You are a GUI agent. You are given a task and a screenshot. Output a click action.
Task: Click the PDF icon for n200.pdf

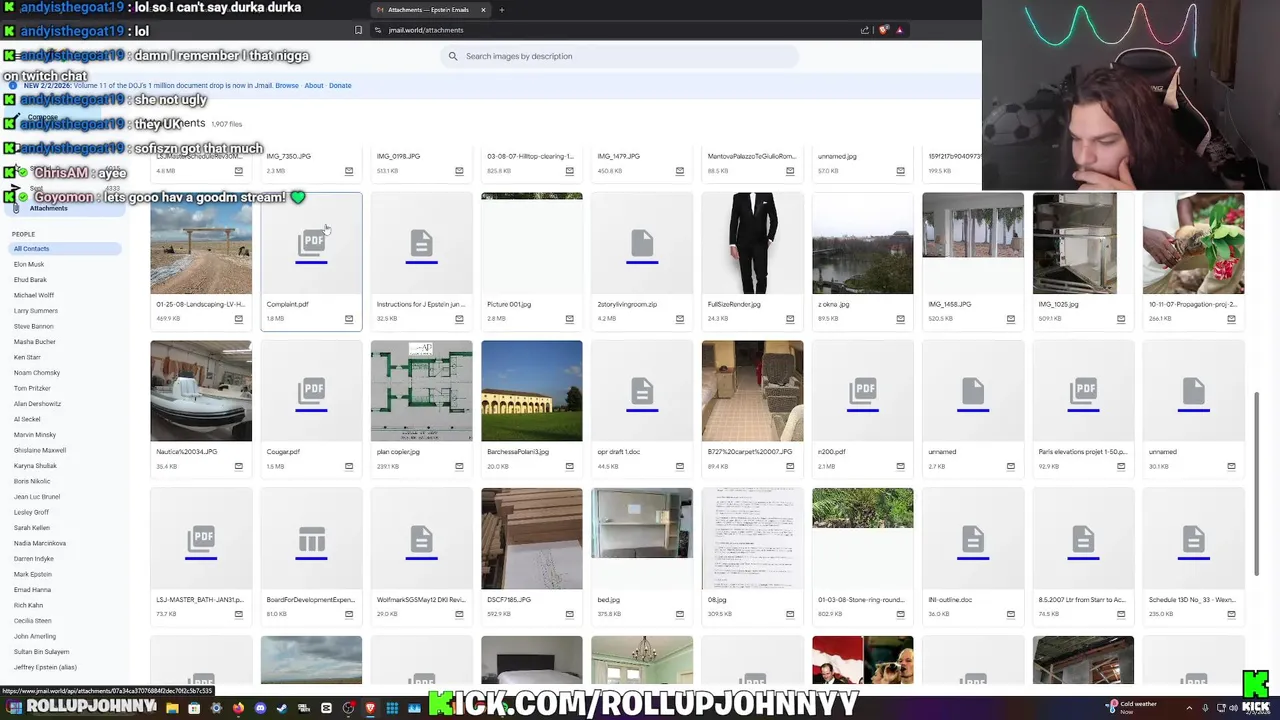tap(863, 391)
